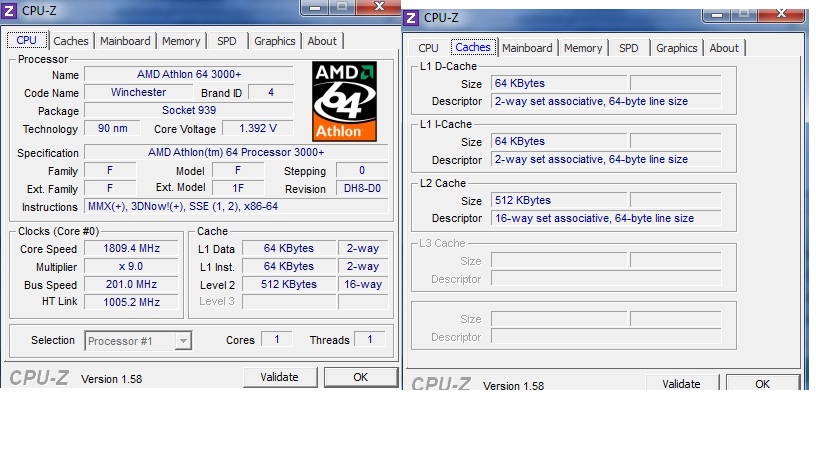Click the Level 2 cache 512 KBytes value
The width and height of the screenshot is (816, 460).
(x=289, y=285)
